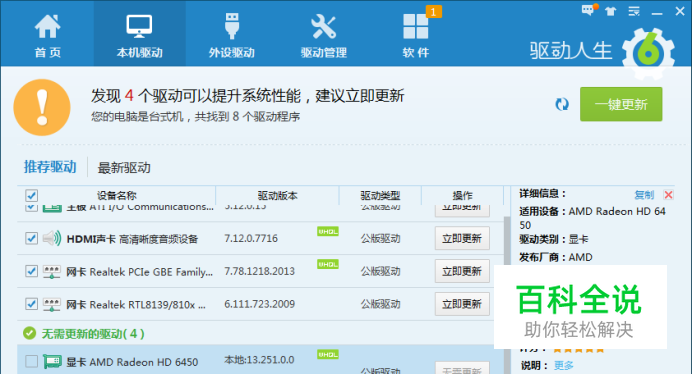The image size is (692, 374).
Task: Update the Realtek RTL8139/810x driver
Action: [x=462, y=304]
